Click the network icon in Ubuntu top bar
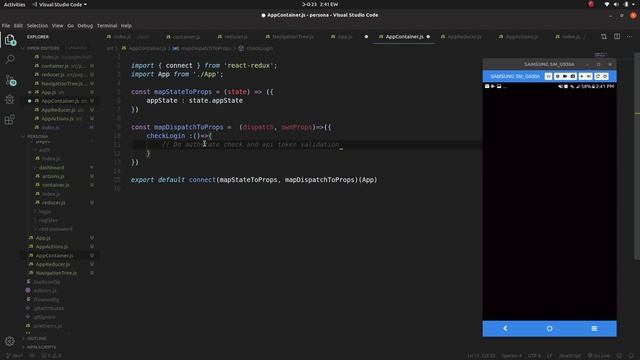The image size is (640, 360). [607, 4]
